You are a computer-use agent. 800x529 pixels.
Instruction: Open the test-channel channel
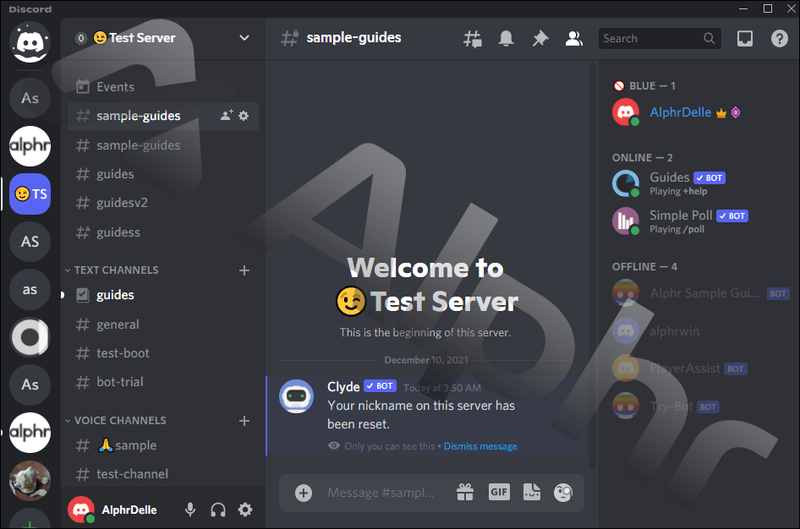point(163,474)
